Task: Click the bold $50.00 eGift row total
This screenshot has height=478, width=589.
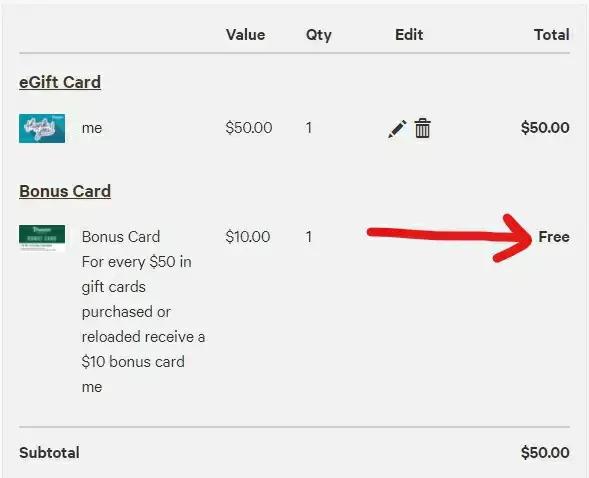Action: (545, 128)
